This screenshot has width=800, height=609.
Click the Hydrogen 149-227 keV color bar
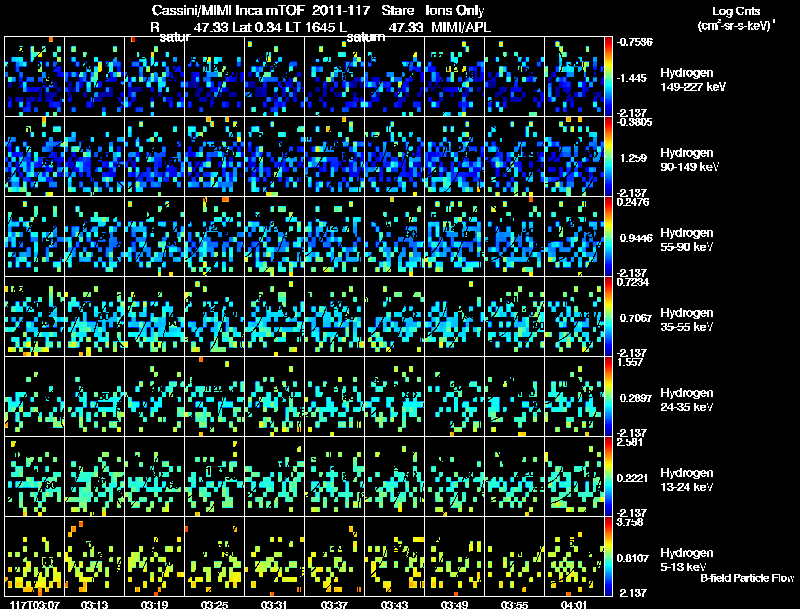(x=608, y=77)
